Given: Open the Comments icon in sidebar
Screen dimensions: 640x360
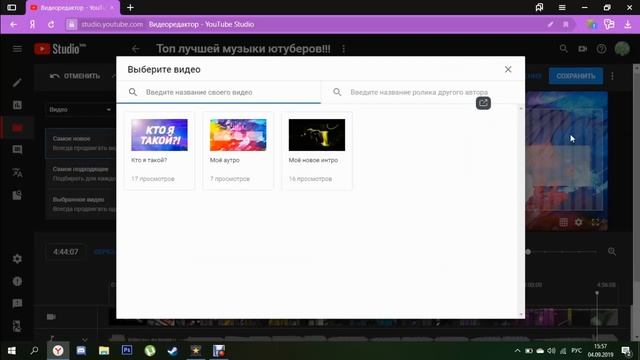Looking at the screenshot, I should pyautogui.click(x=17, y=150).
